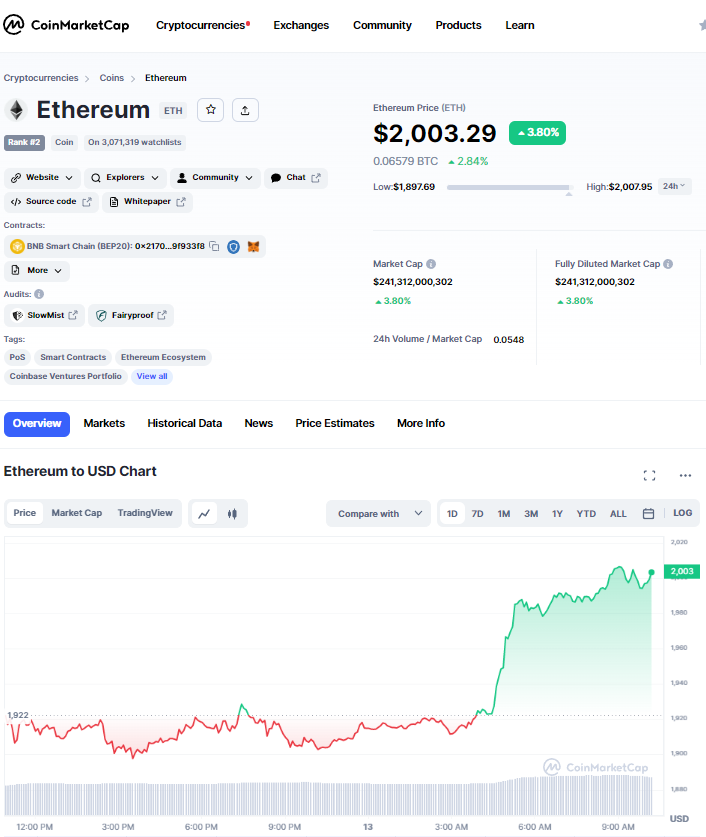The image size is (706, 837).
Task: Go to Cryptocurrencies breadcrumb
Action: click(41, 78)
